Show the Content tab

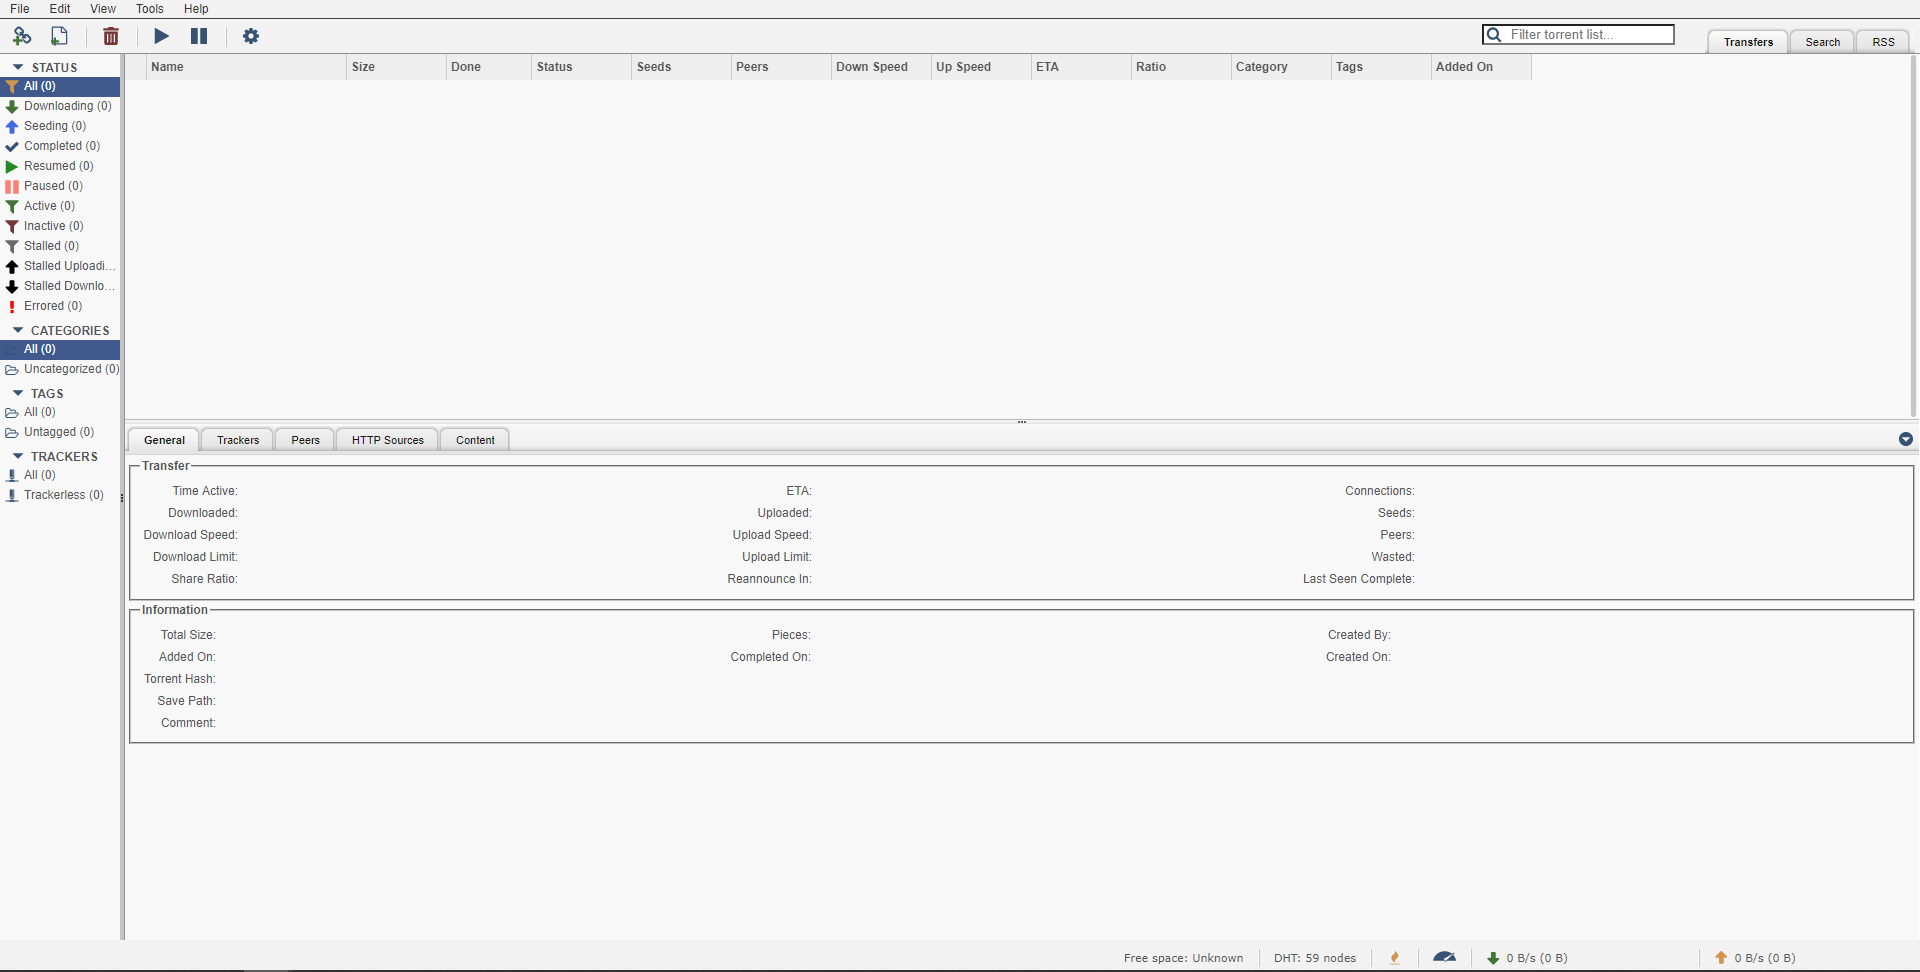475,440
